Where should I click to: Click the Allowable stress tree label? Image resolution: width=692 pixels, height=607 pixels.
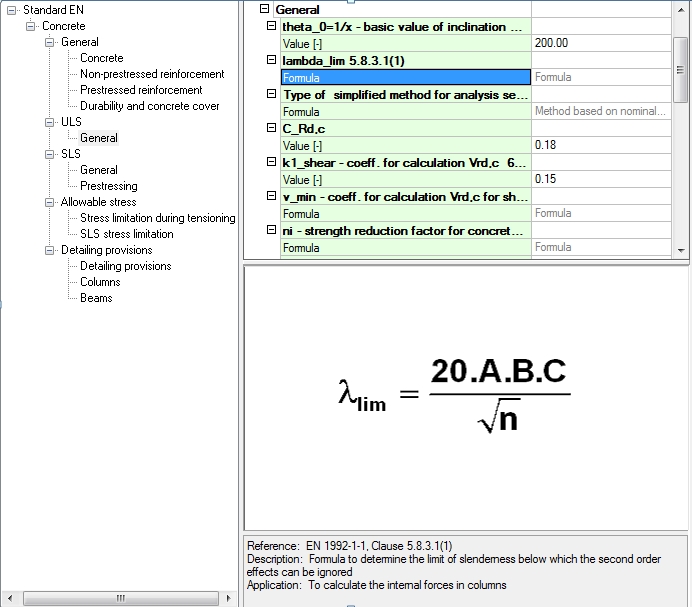tap(98, 202)
